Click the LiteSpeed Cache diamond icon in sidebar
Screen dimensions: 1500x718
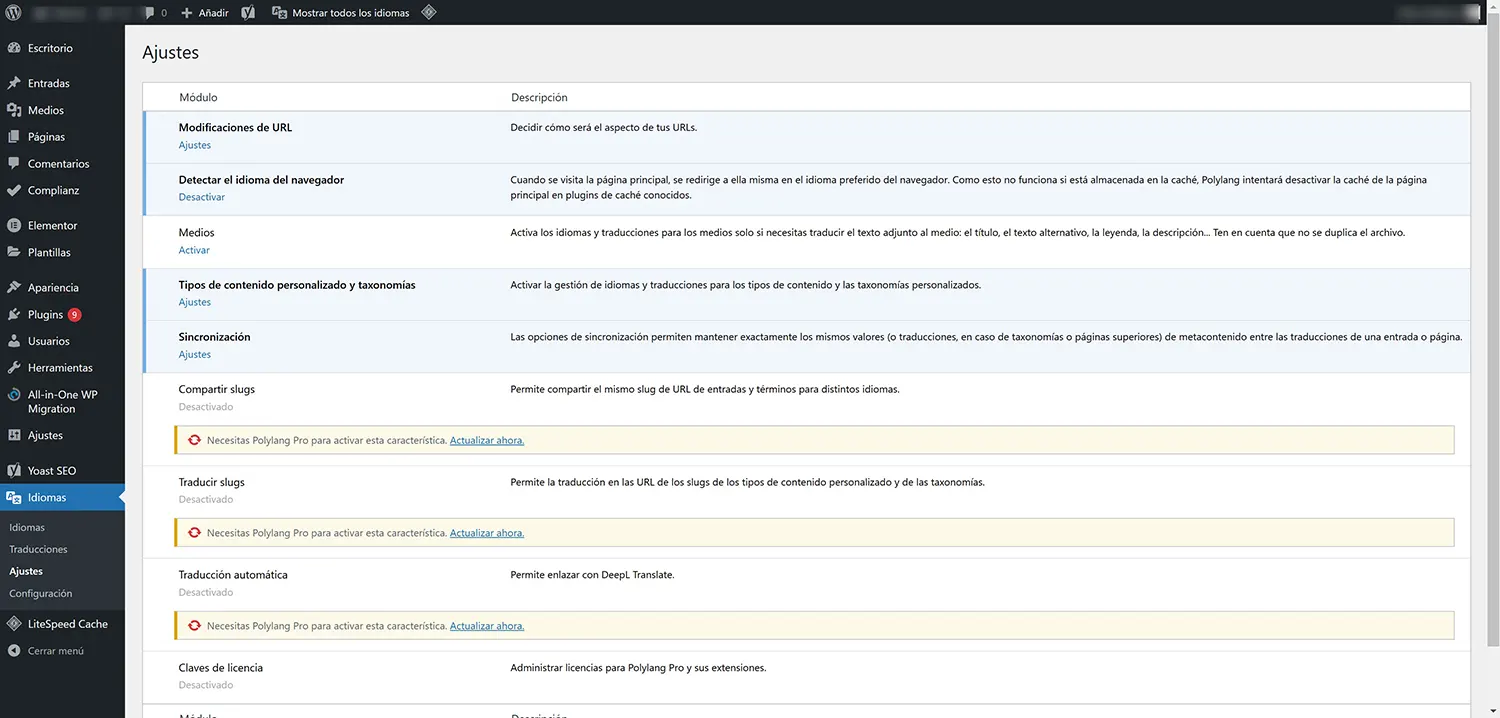(x=14, y=624)
